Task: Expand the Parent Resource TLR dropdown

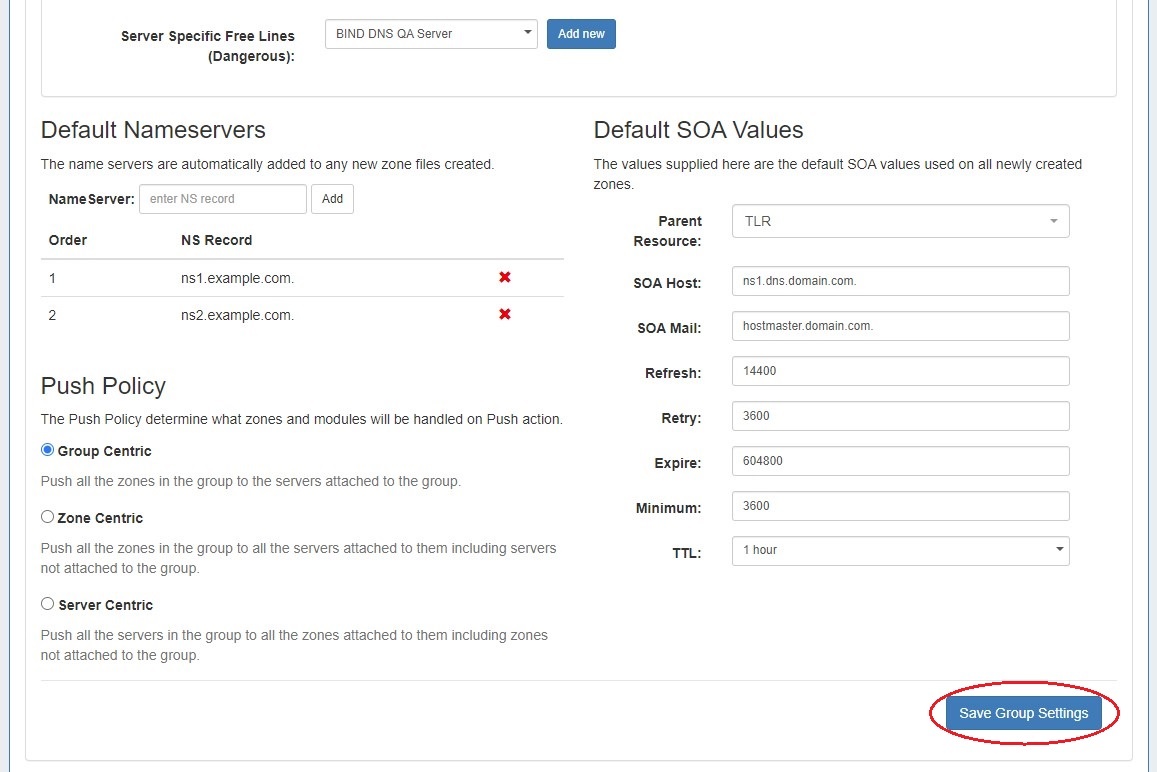Action: click(900, 221)
